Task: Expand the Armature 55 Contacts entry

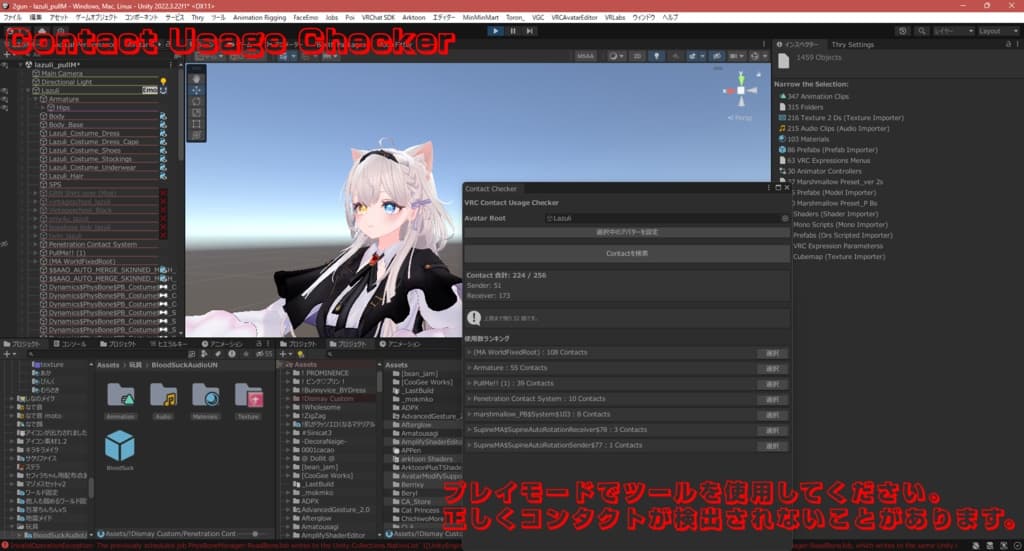Action: pyautogui.click(x=468, y=368)
